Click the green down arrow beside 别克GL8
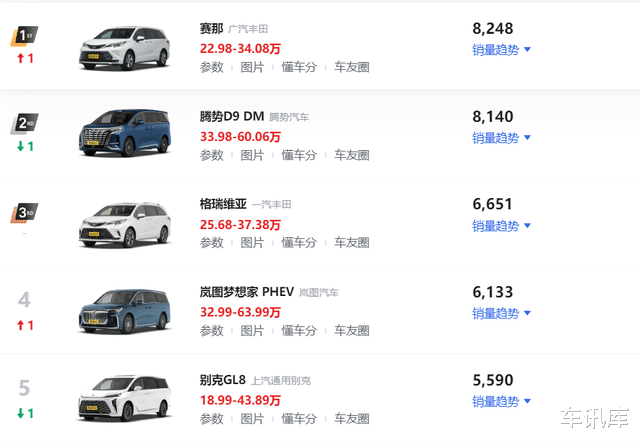 point(20,413)
